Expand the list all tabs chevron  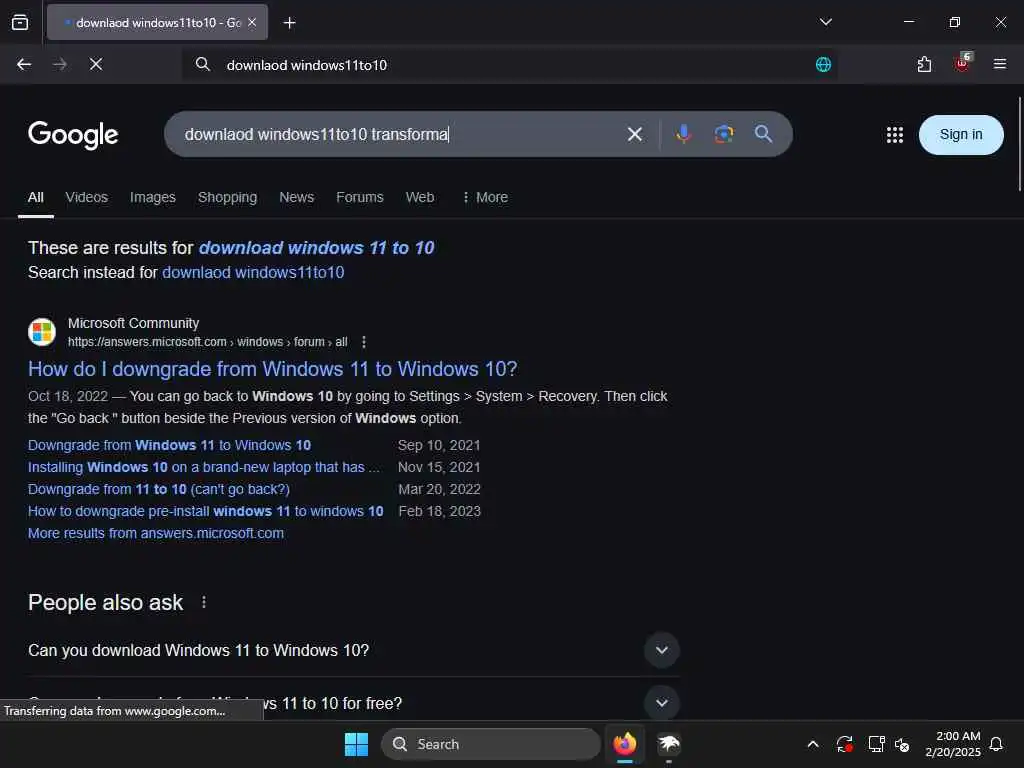[x=825, y=22]
